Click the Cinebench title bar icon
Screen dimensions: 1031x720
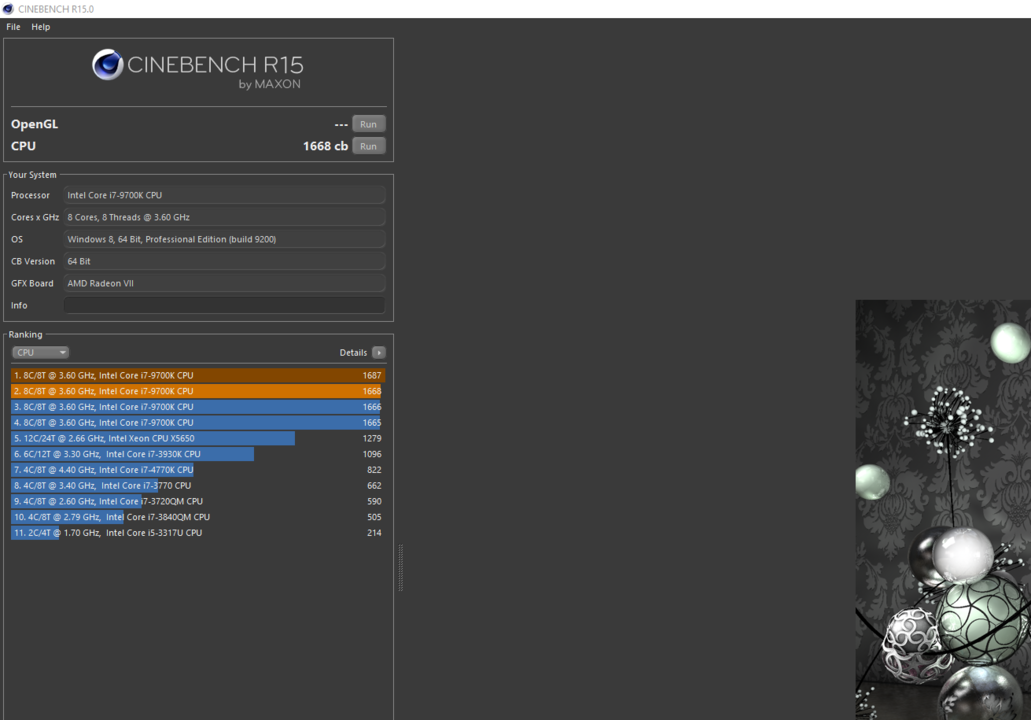click(8, 9)
